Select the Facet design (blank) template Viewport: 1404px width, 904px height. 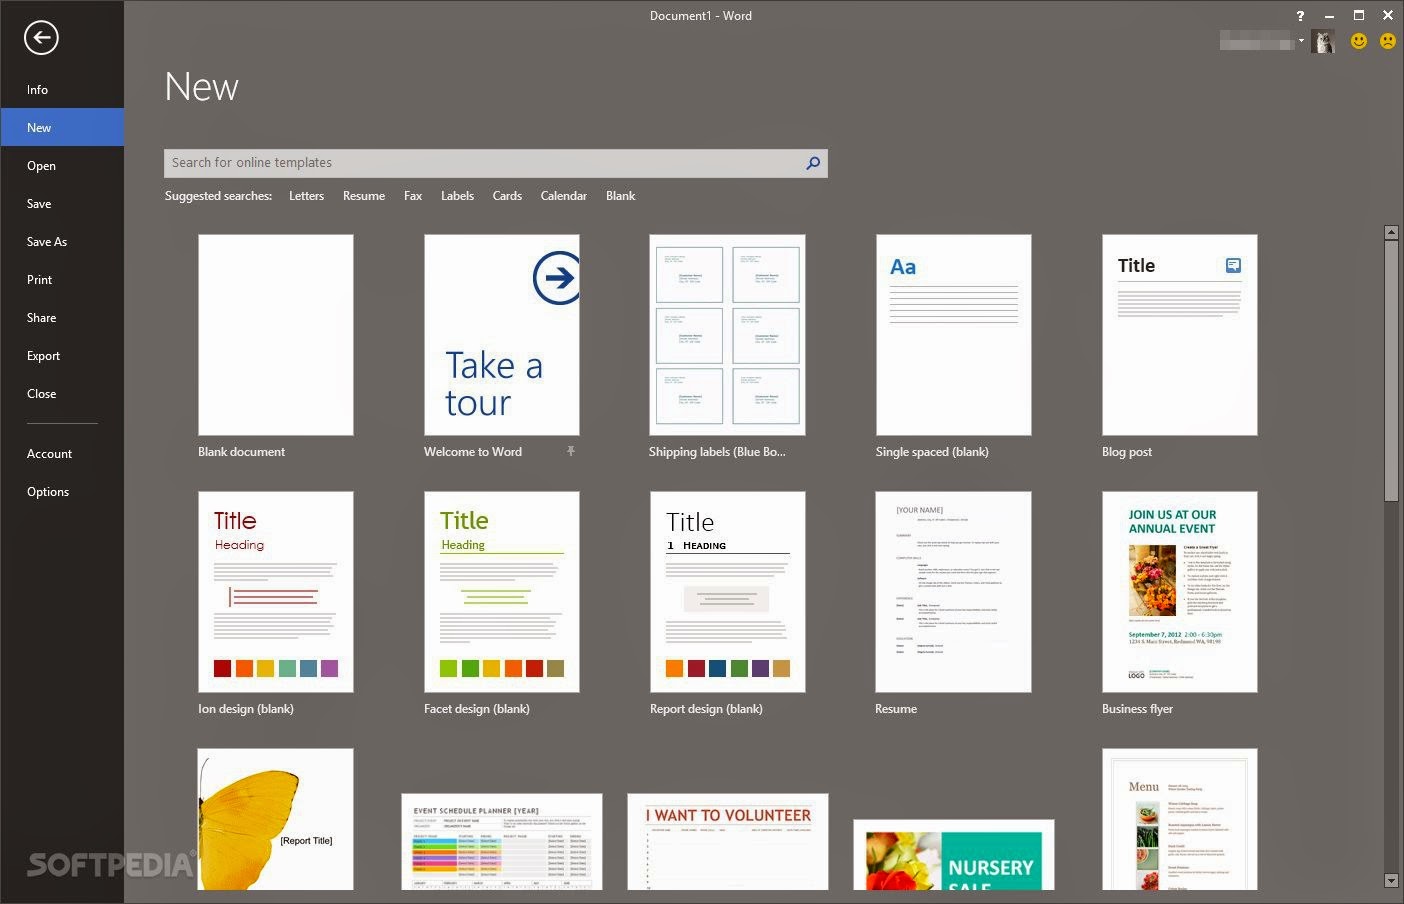[502, 592]
